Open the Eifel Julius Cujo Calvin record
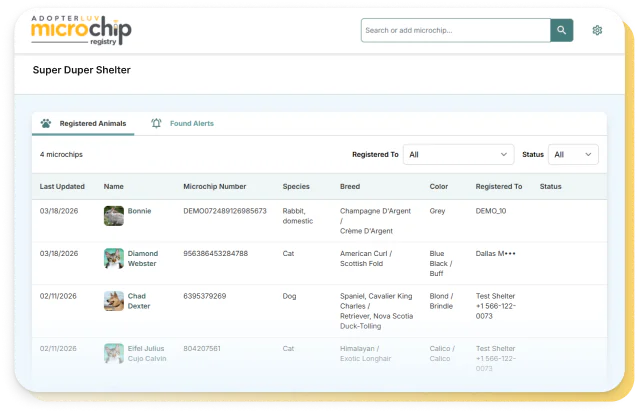Screen dimensions: 640x413 click(147, 353)
